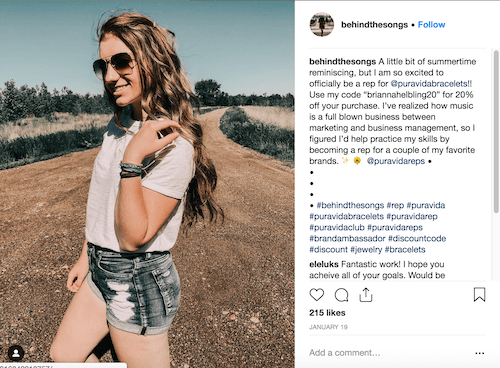Like the post with the heart icon
Image resolution: width=500 pixels, height=368 pixels.
coord(317,295)
